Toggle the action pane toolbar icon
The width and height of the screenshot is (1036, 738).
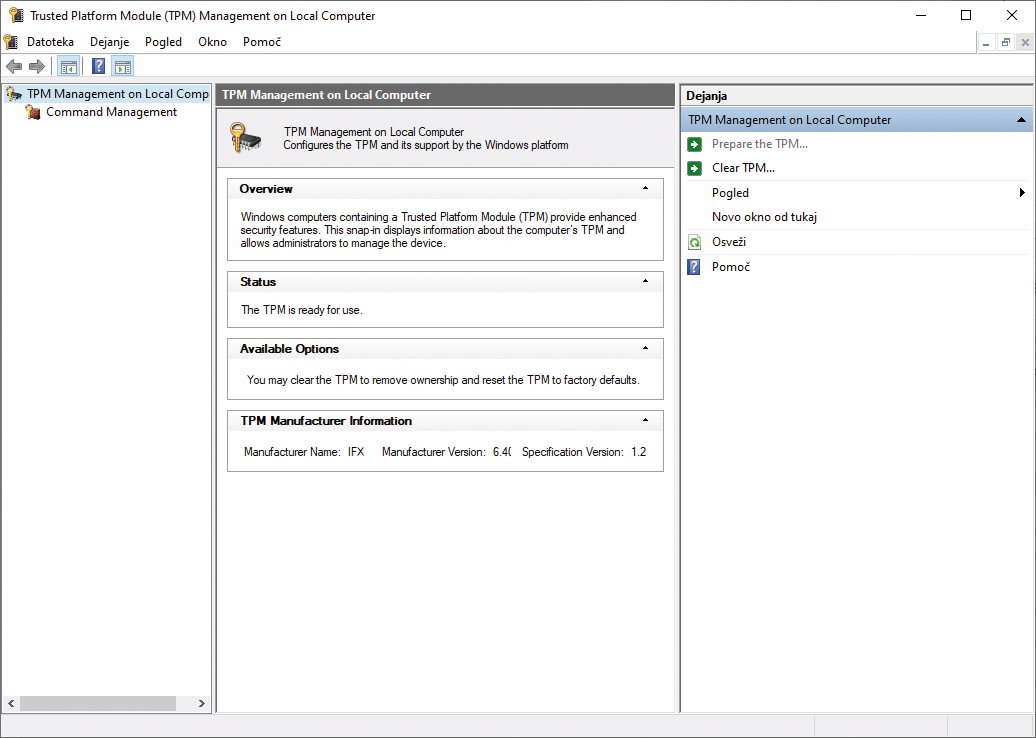pyautogui.click(x=123, y=66)
